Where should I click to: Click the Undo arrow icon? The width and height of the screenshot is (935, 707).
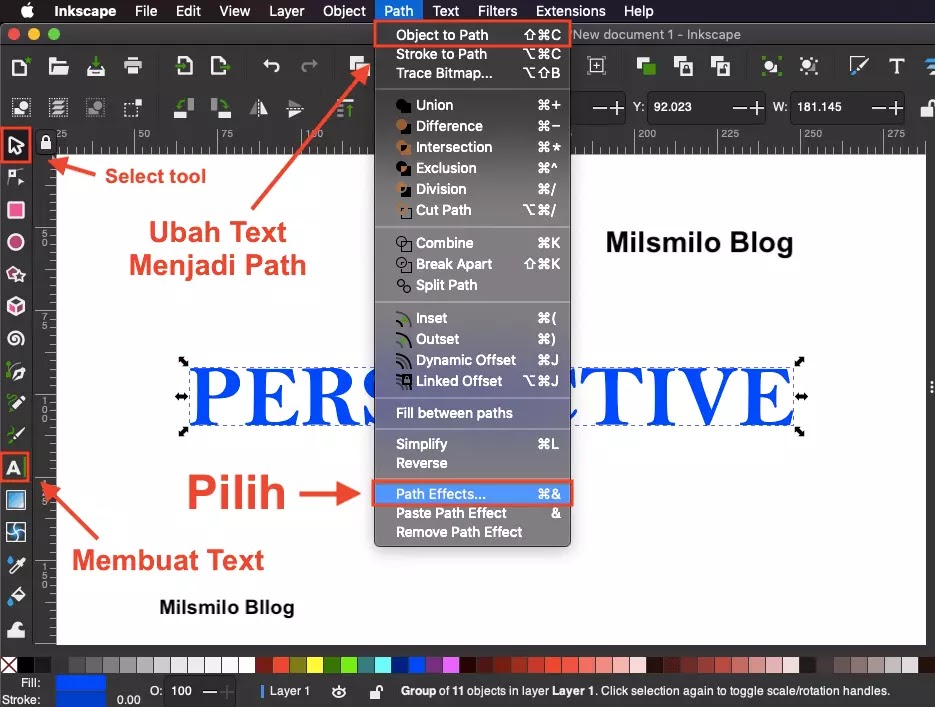tap(271, 65)
